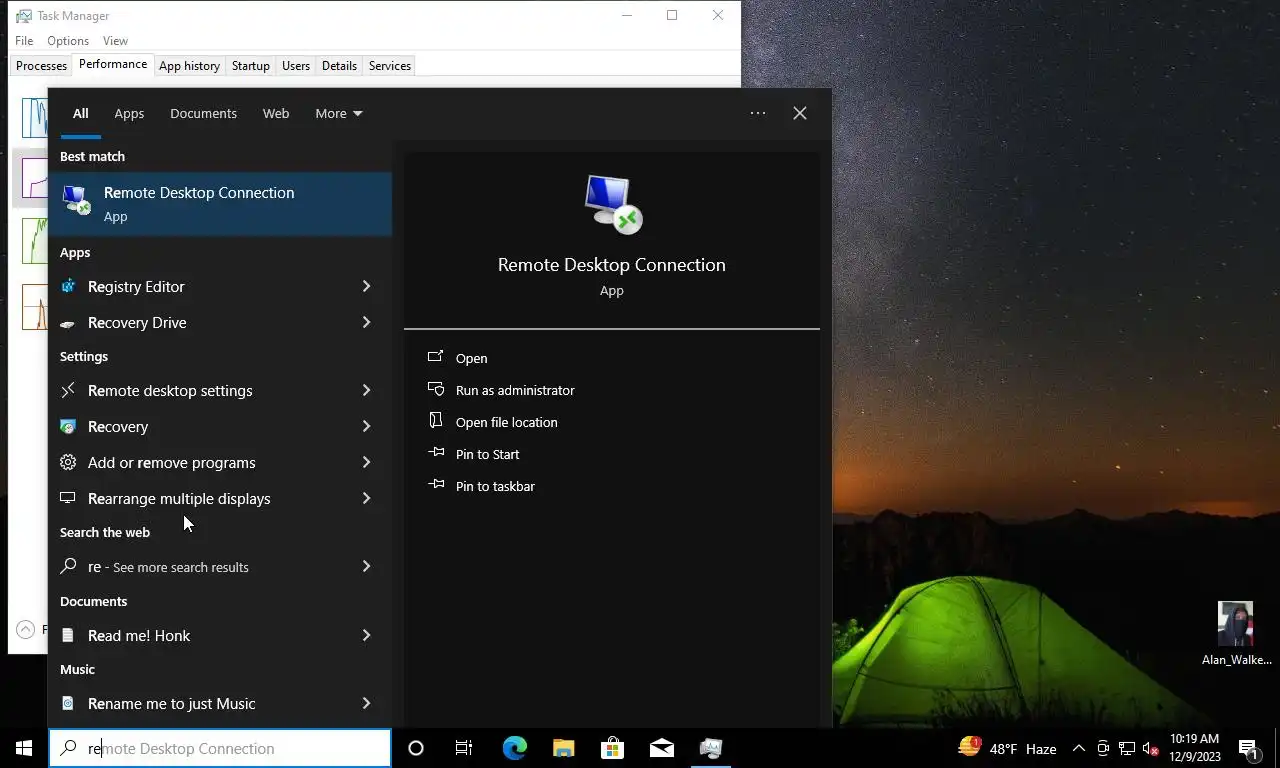This screenshot has height=768, width=1280.
Task: Open the notification center icon
Action: point(1248,748)
